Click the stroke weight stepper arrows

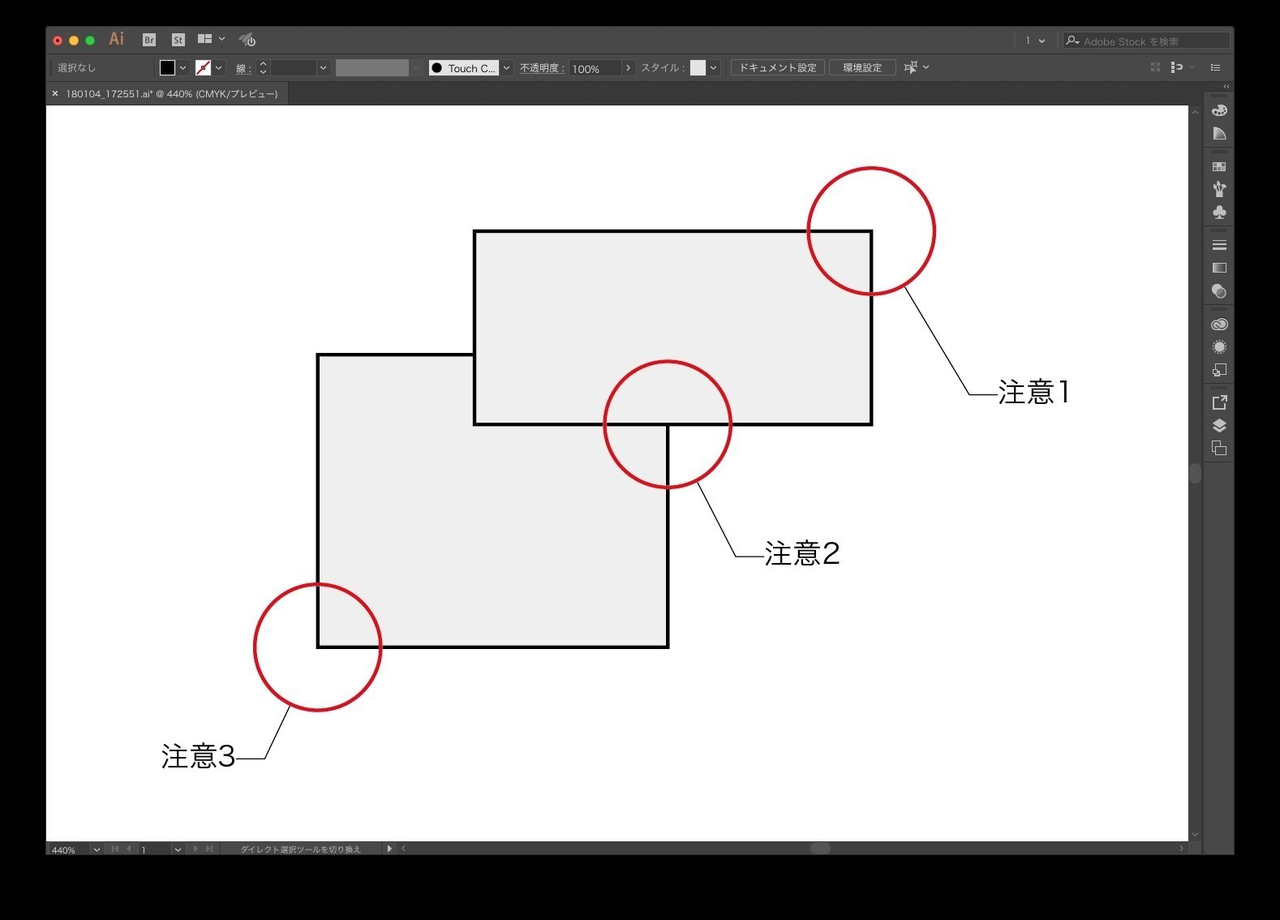263,68
